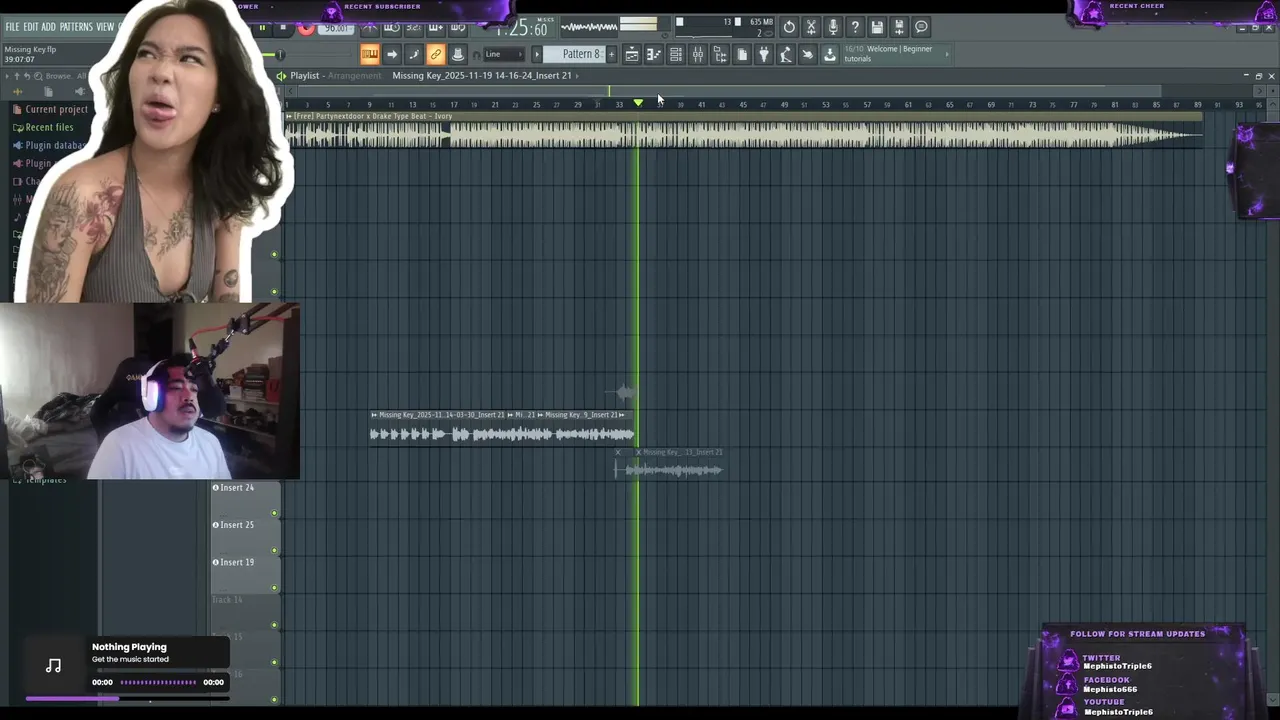Click the Arrangement breadcrumb label
This screenshot has height=720, width=1280.
[355, 76]
